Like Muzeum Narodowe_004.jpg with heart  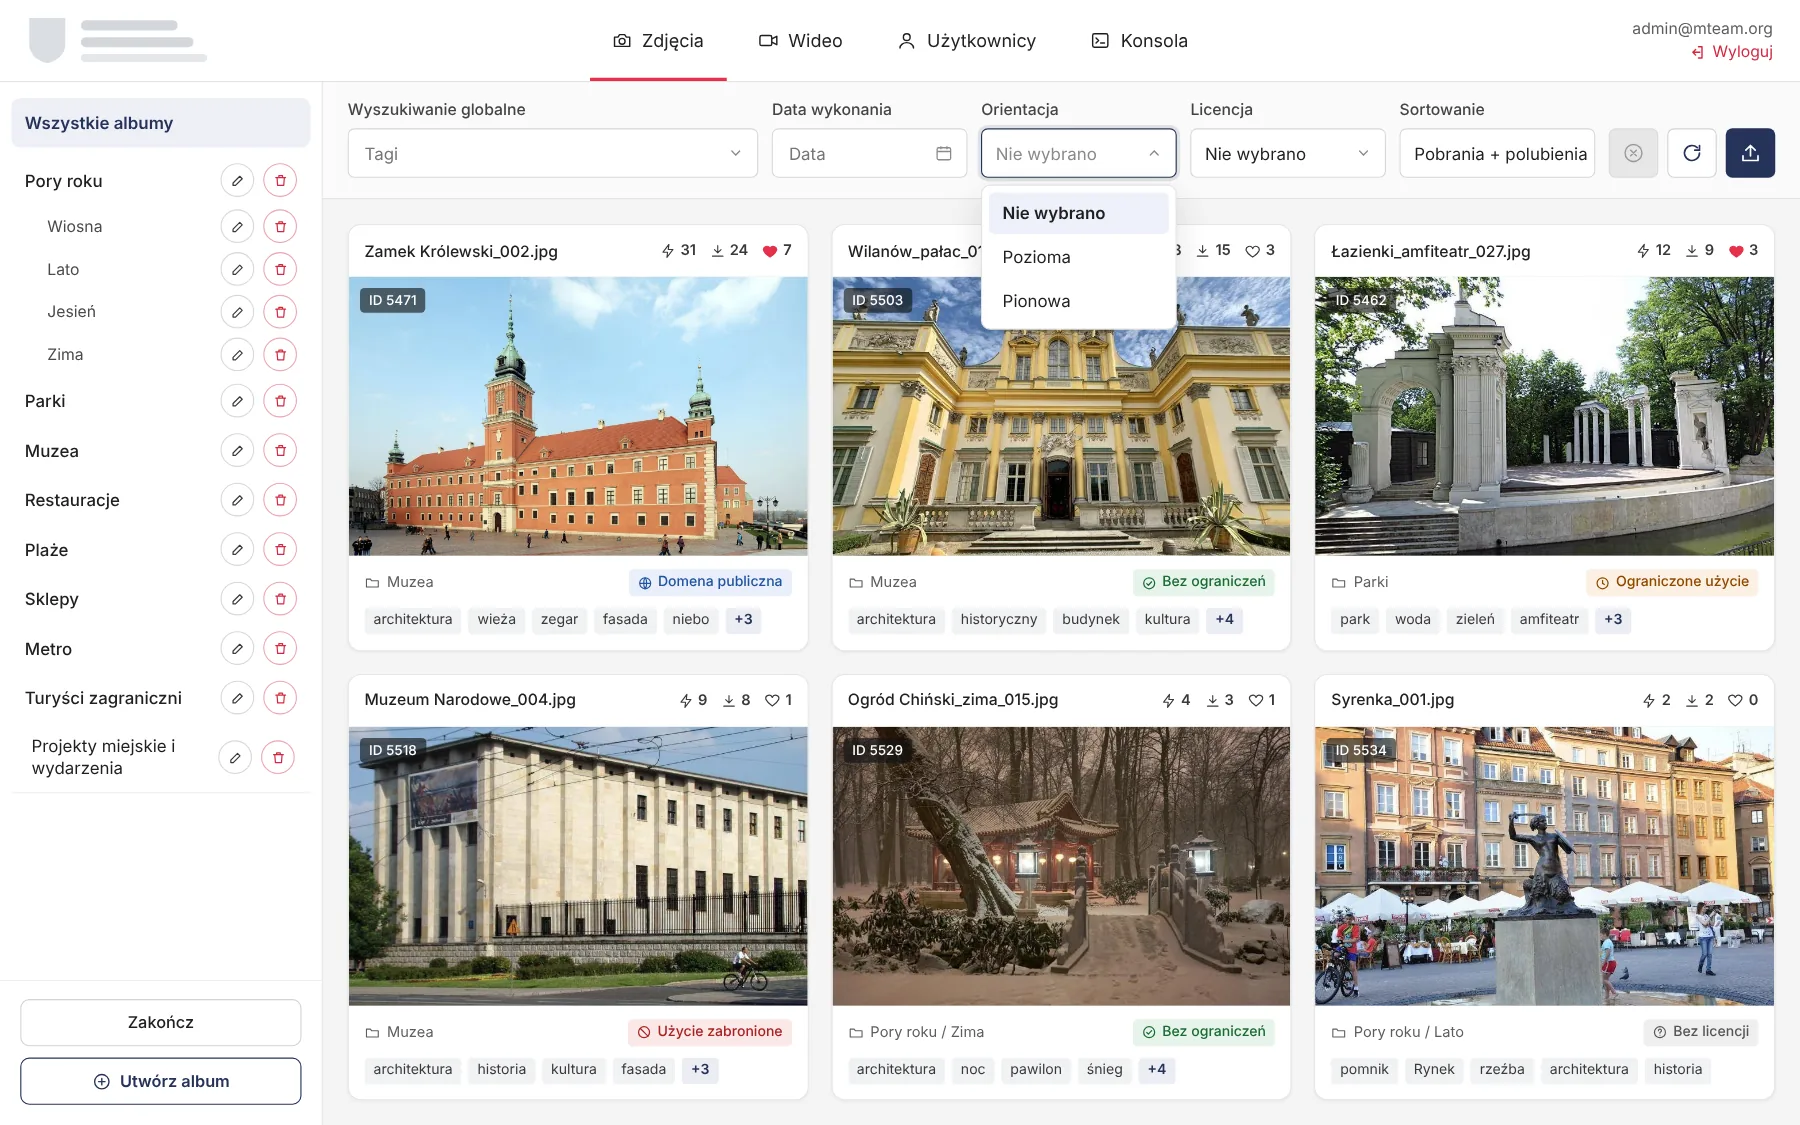tap(772, 700)
